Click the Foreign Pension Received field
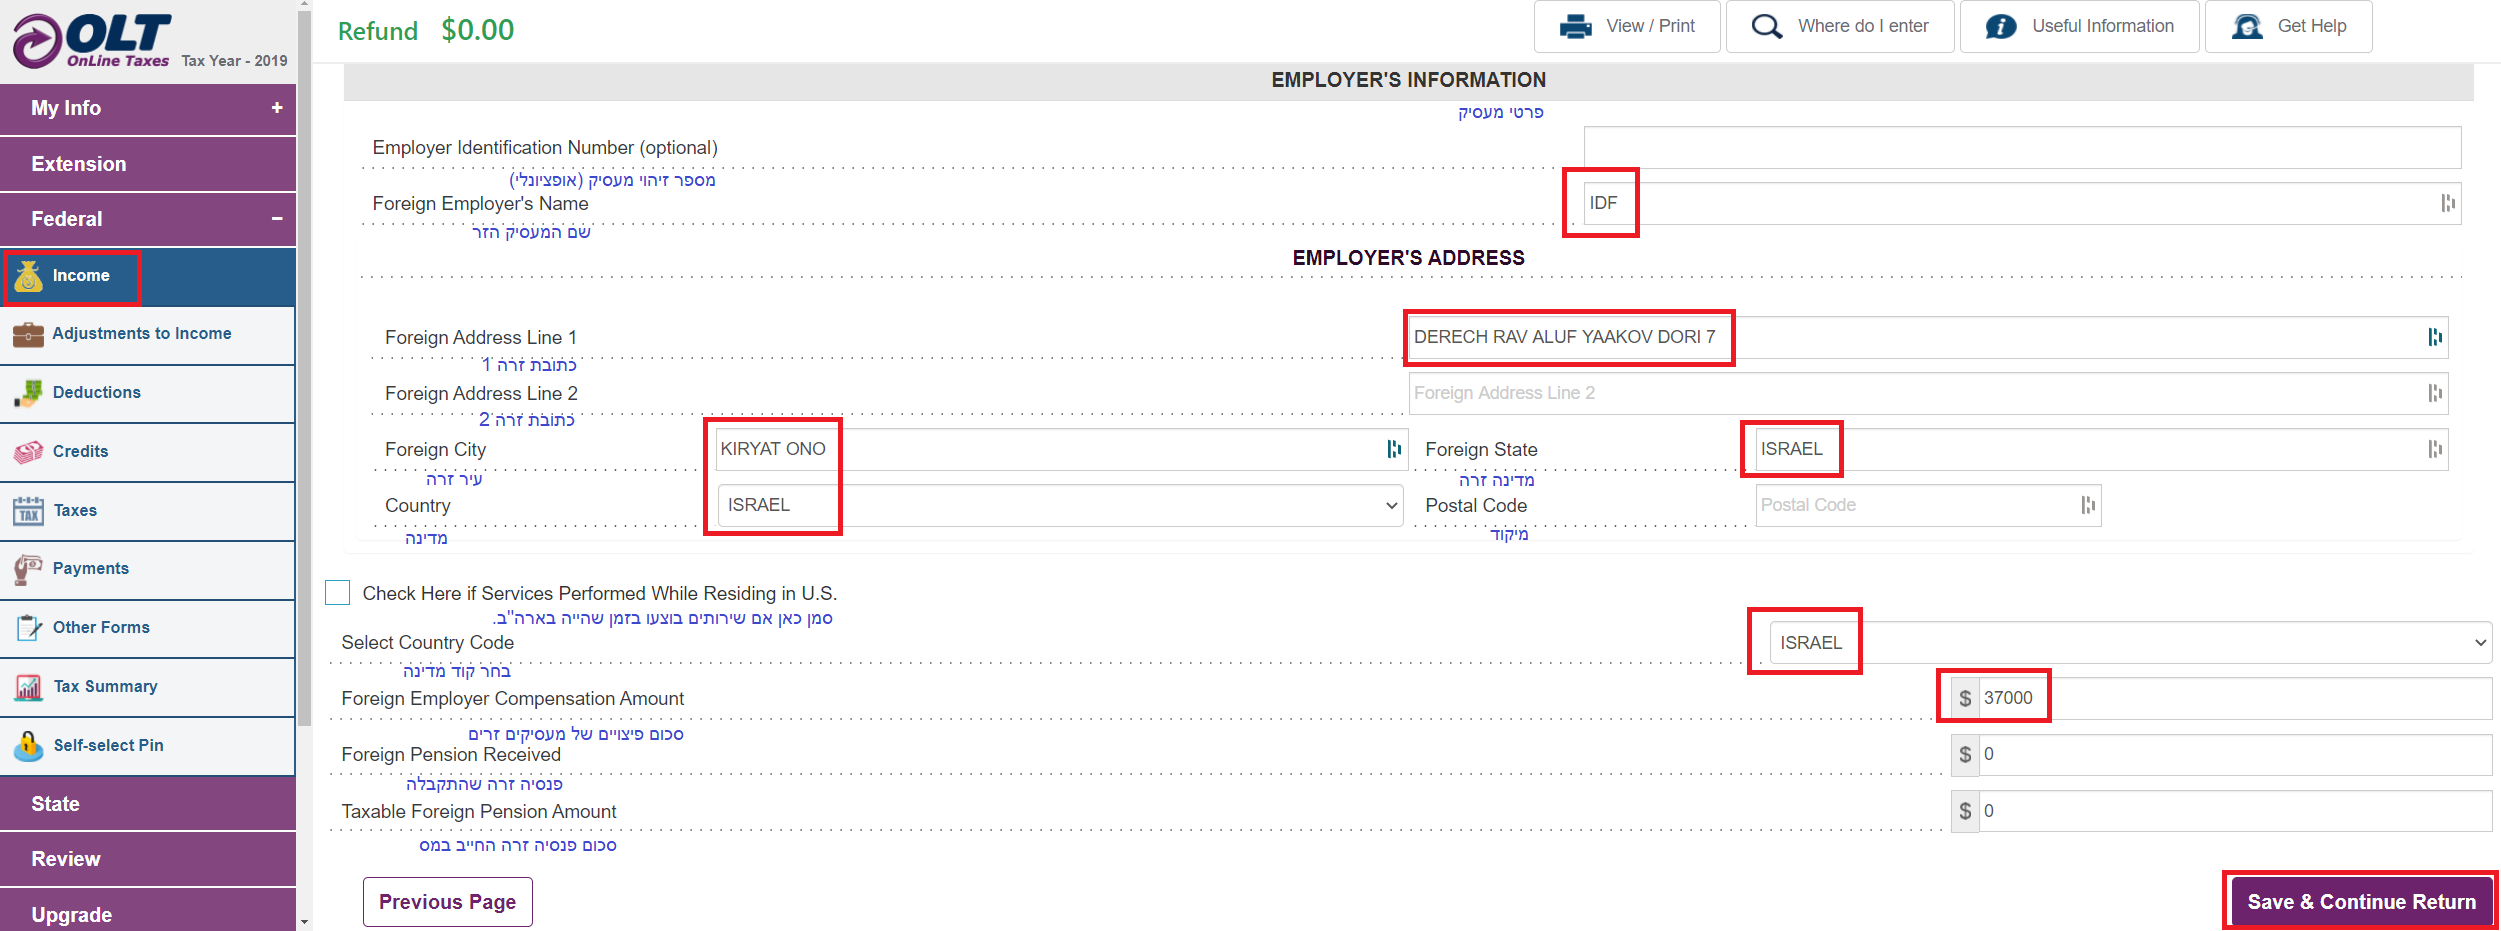 click(2234, 754)
